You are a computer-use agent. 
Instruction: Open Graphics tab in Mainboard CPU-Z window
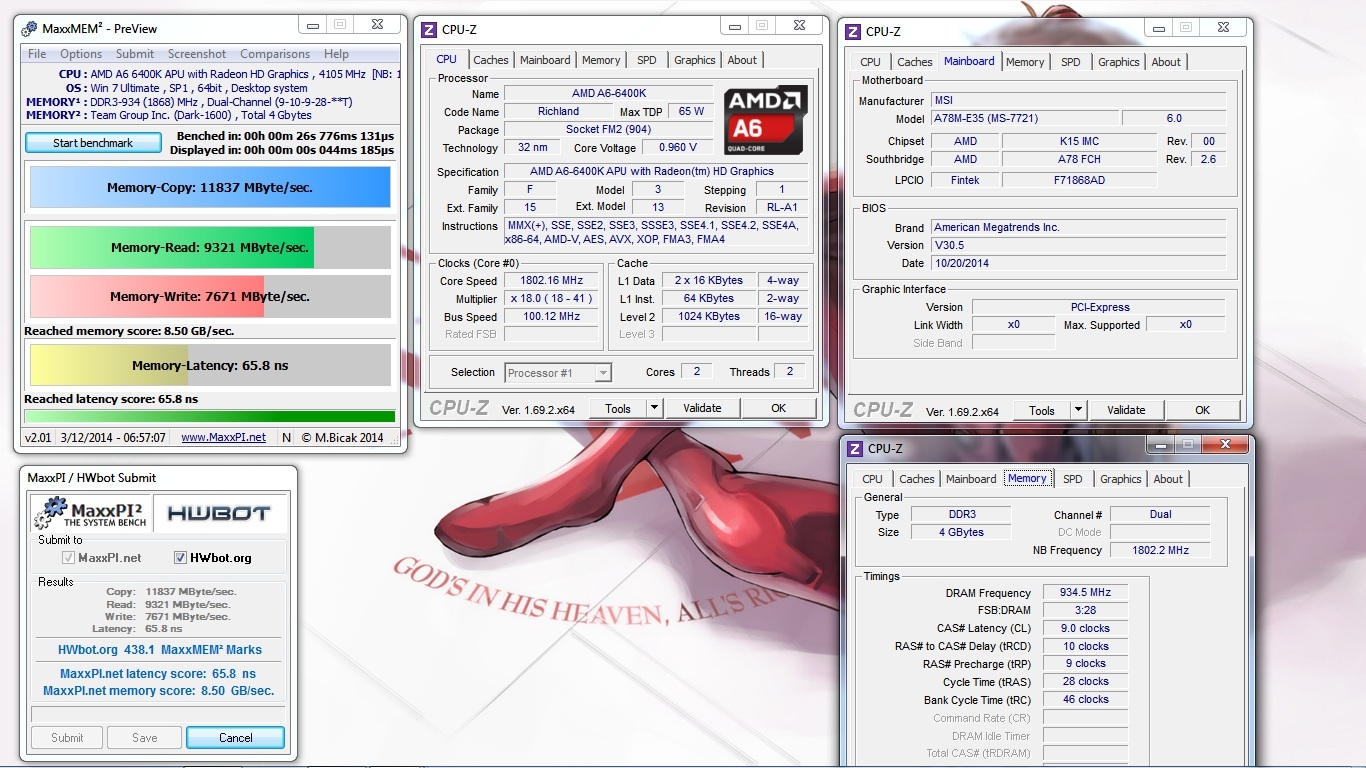1119,62
